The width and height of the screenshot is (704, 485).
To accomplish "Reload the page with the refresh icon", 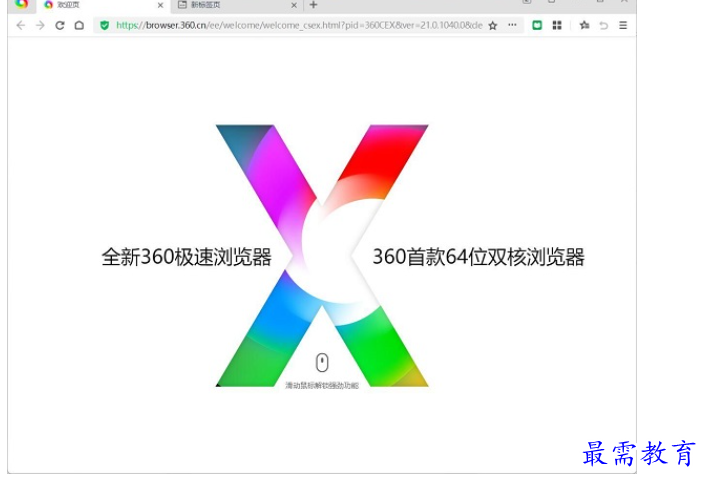I will pos(60,25).
